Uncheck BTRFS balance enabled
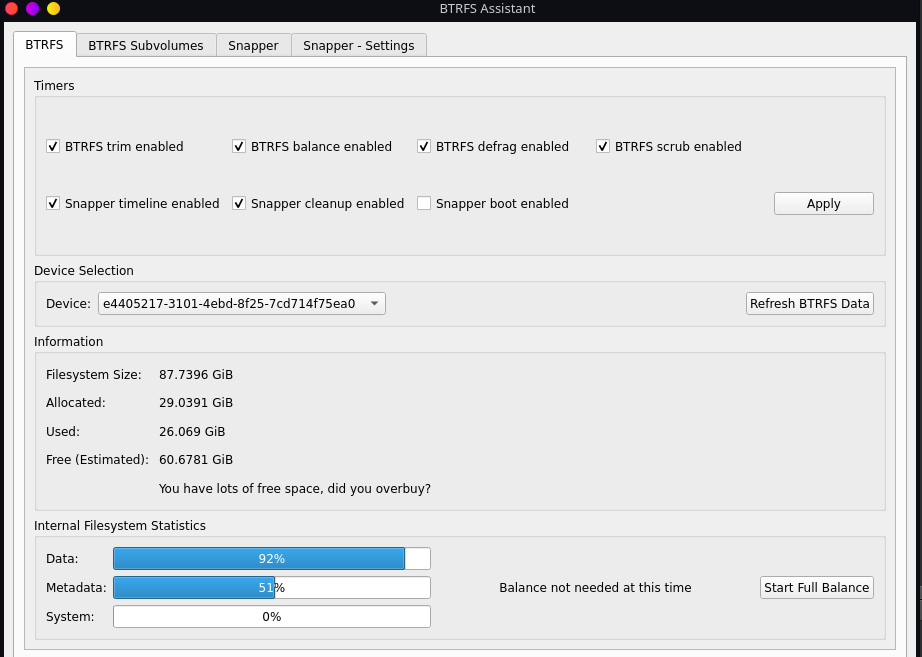Viewport: 922px width, 657px height. tap(239, 146)
